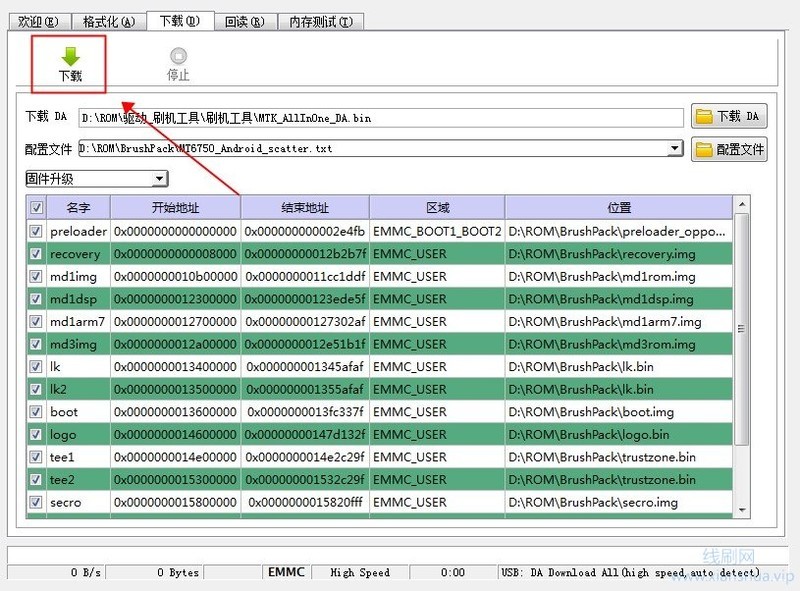Click the empty progress bar above status bar
800x591 pixels.
click(398, 554)
